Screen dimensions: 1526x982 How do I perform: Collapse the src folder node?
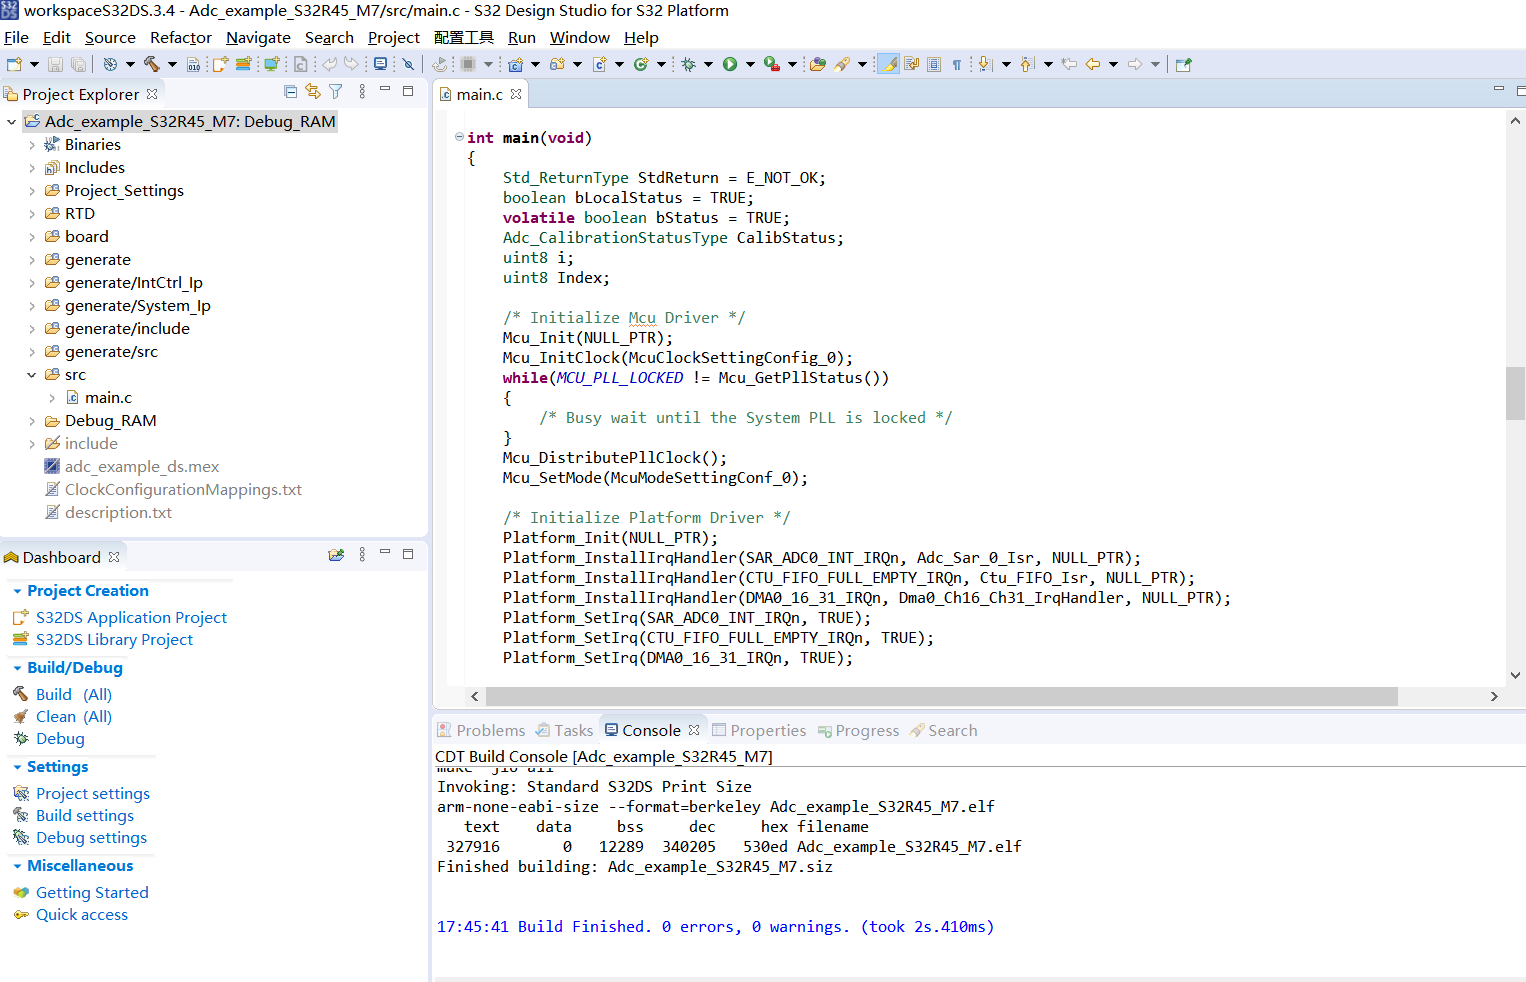pos(32,375)
